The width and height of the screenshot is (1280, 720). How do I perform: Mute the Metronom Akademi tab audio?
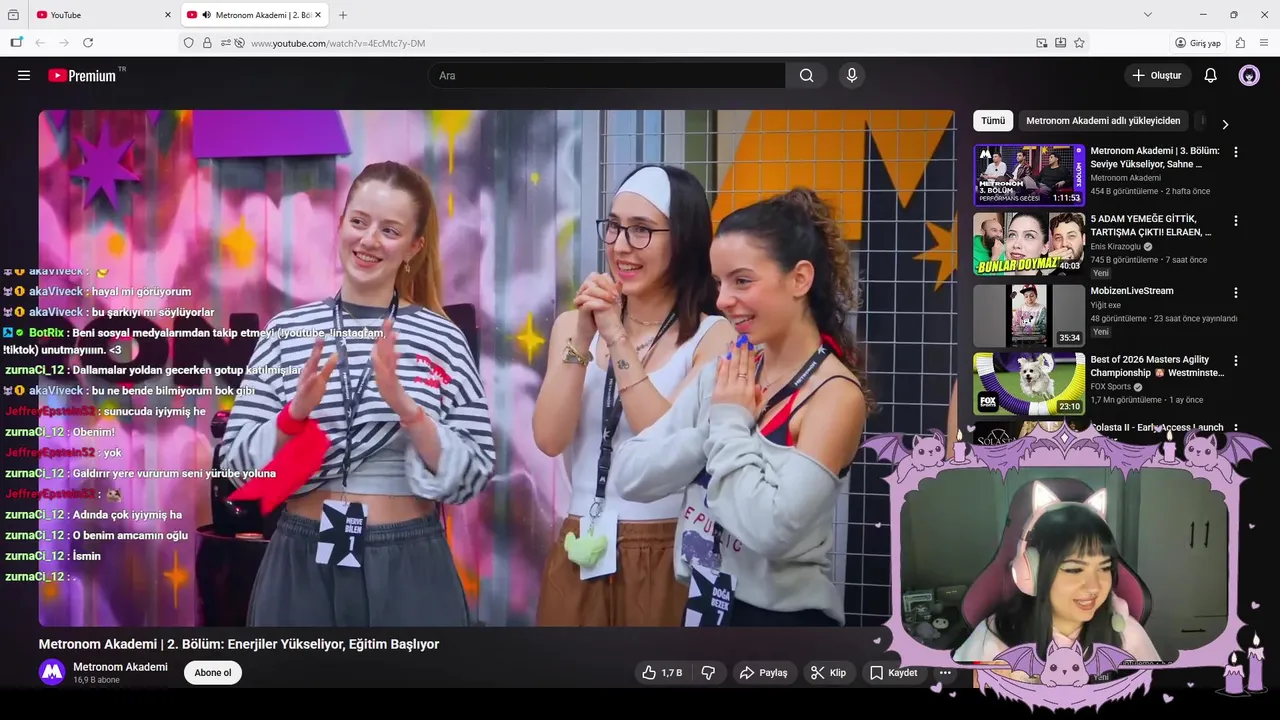pyautogui.click(x=207, y=15)
